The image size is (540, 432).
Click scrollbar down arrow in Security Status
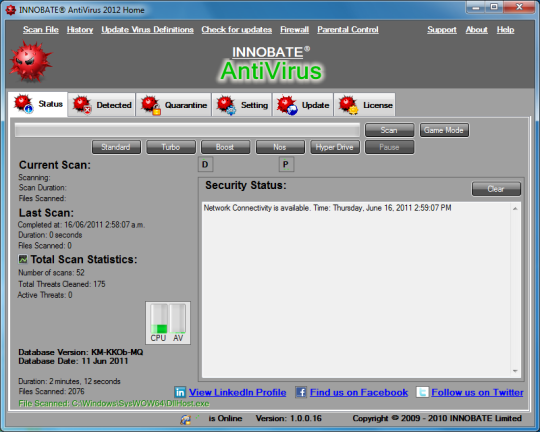[x=515, y=371]
